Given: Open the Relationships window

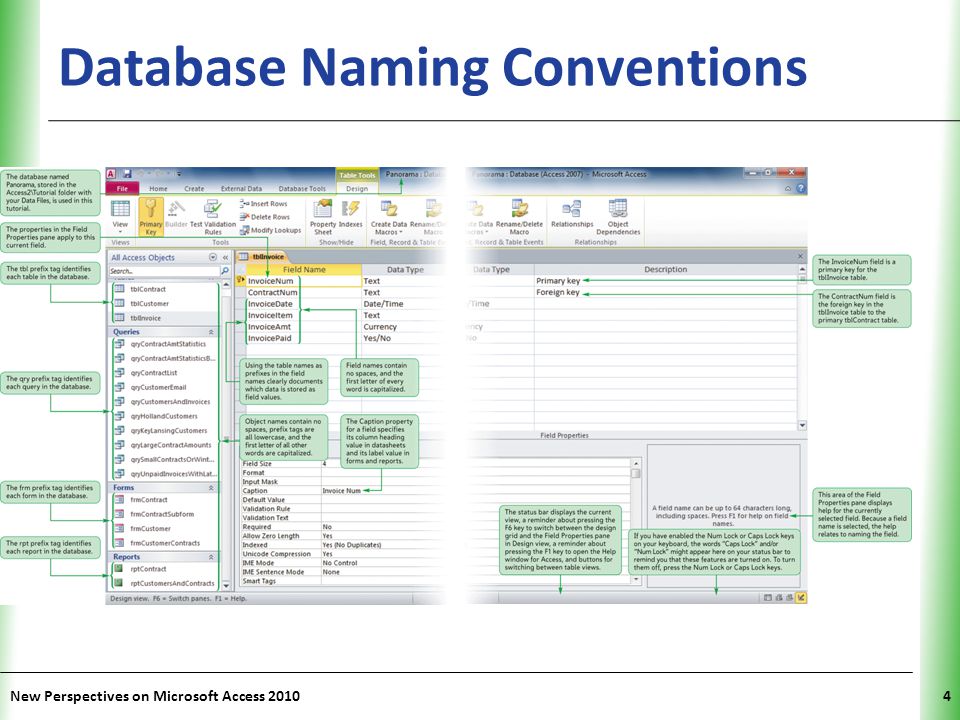Looking at the screenshot, I should click(x=572, y=214).
